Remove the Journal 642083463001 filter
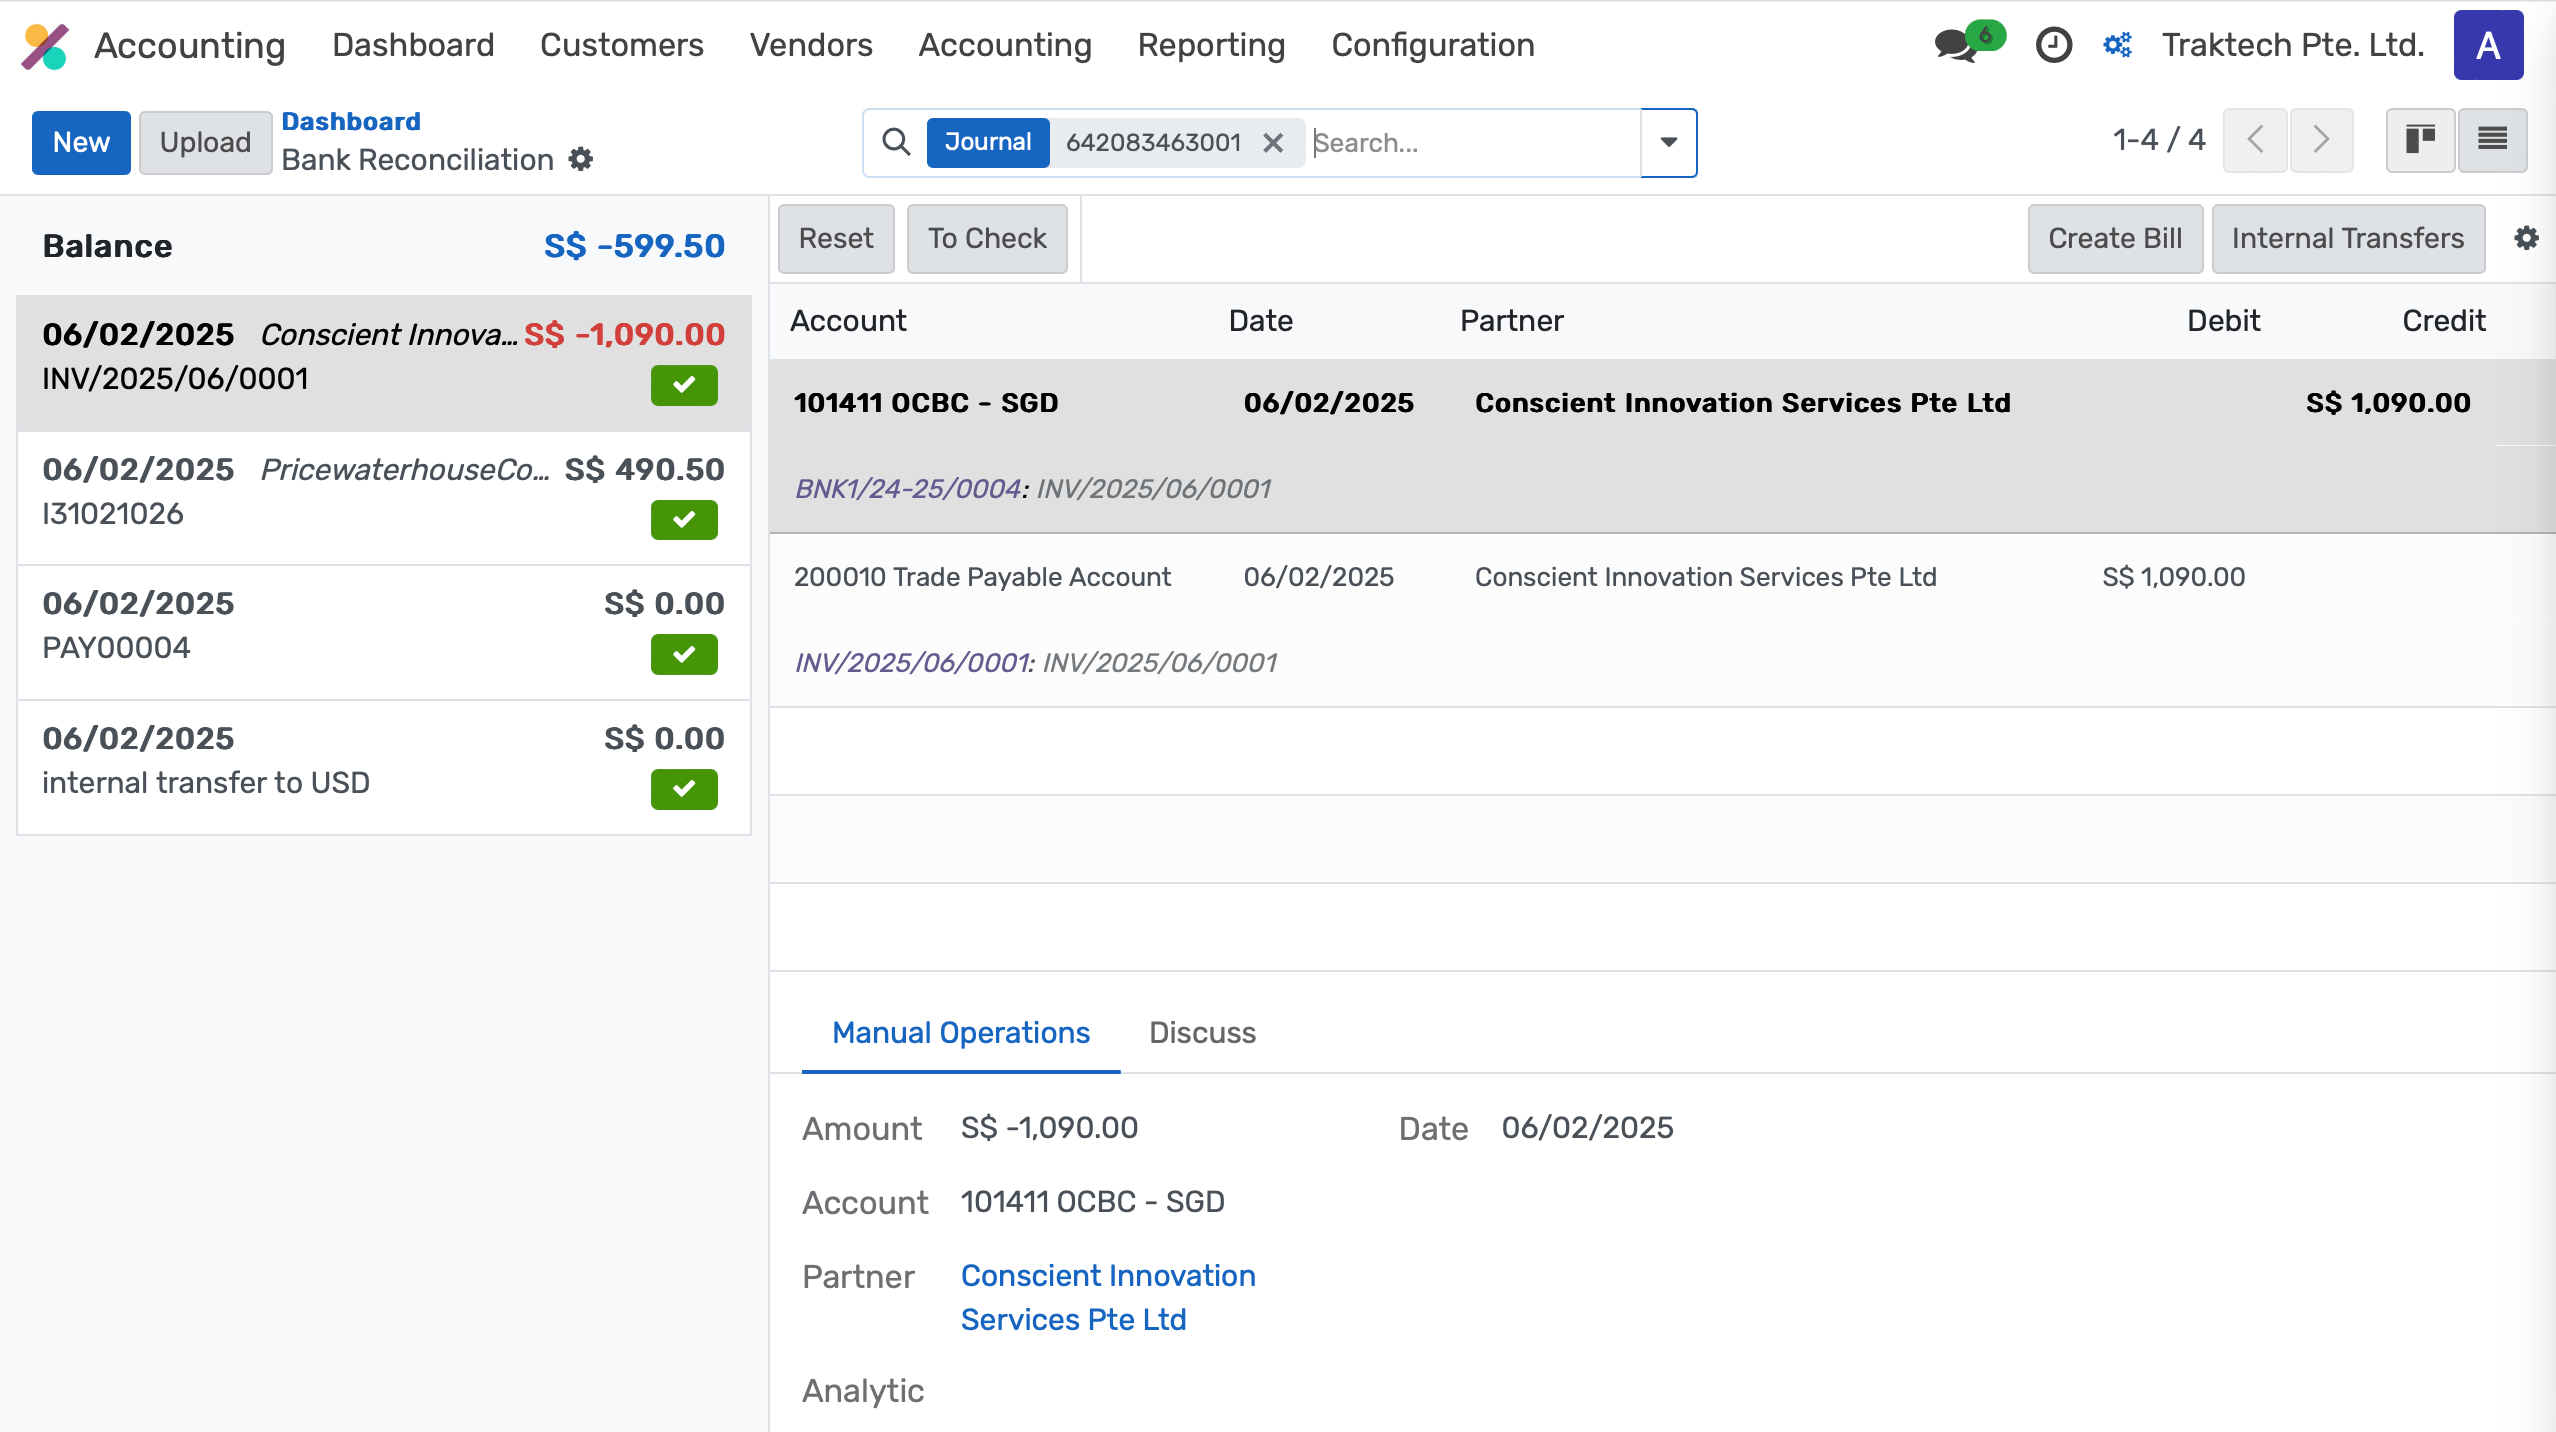The image size is (2556, 1432). pos(1274,143)
